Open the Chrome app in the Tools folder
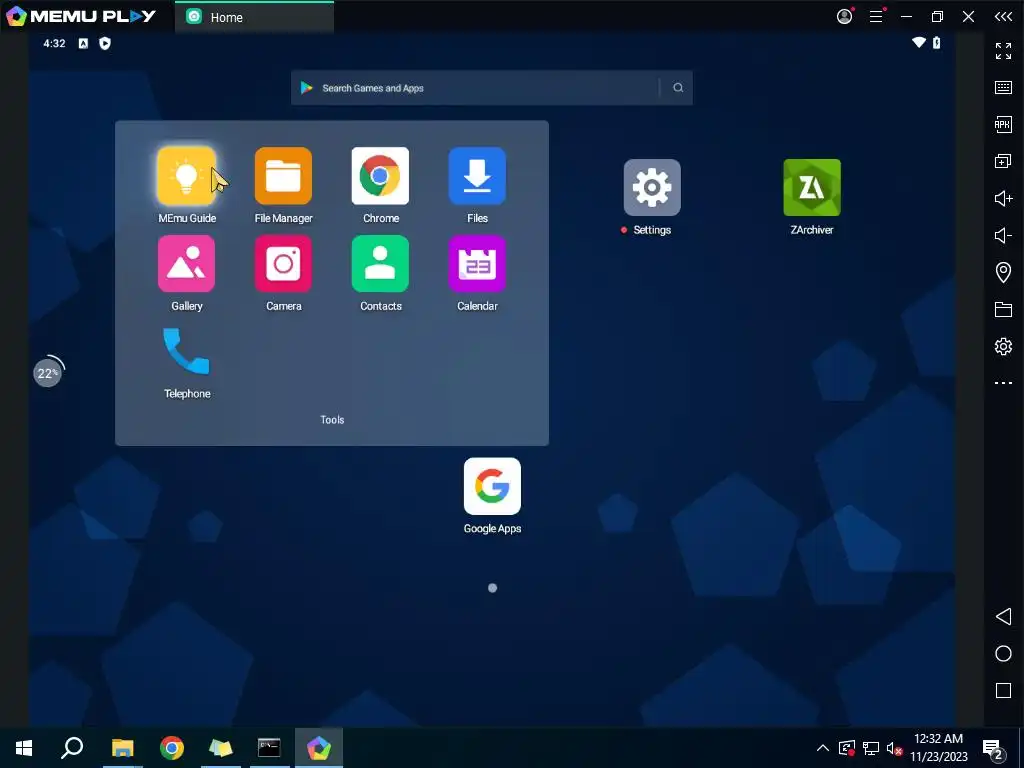This screenshot has height=768, width=1024. 380,176
